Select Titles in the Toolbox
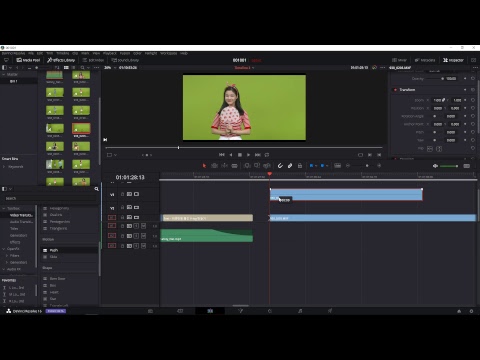 pyautogui.click(x=14, y=229)
